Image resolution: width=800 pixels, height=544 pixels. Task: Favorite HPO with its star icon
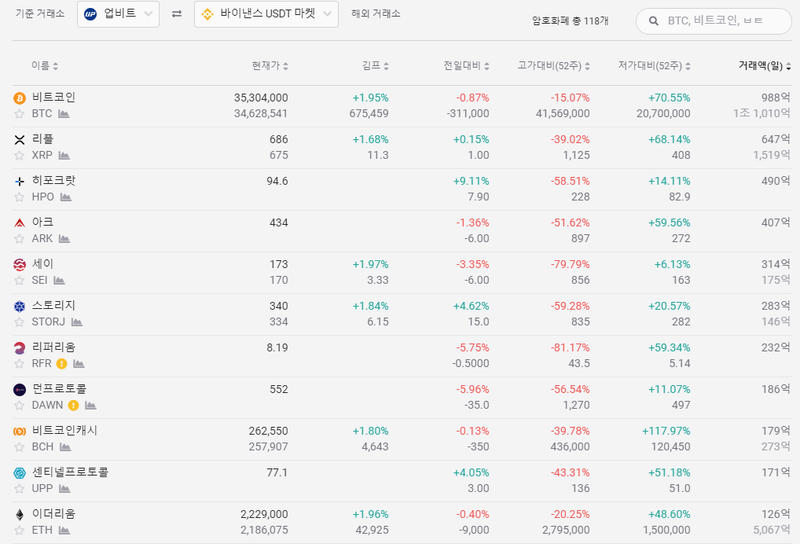[19, 197]
